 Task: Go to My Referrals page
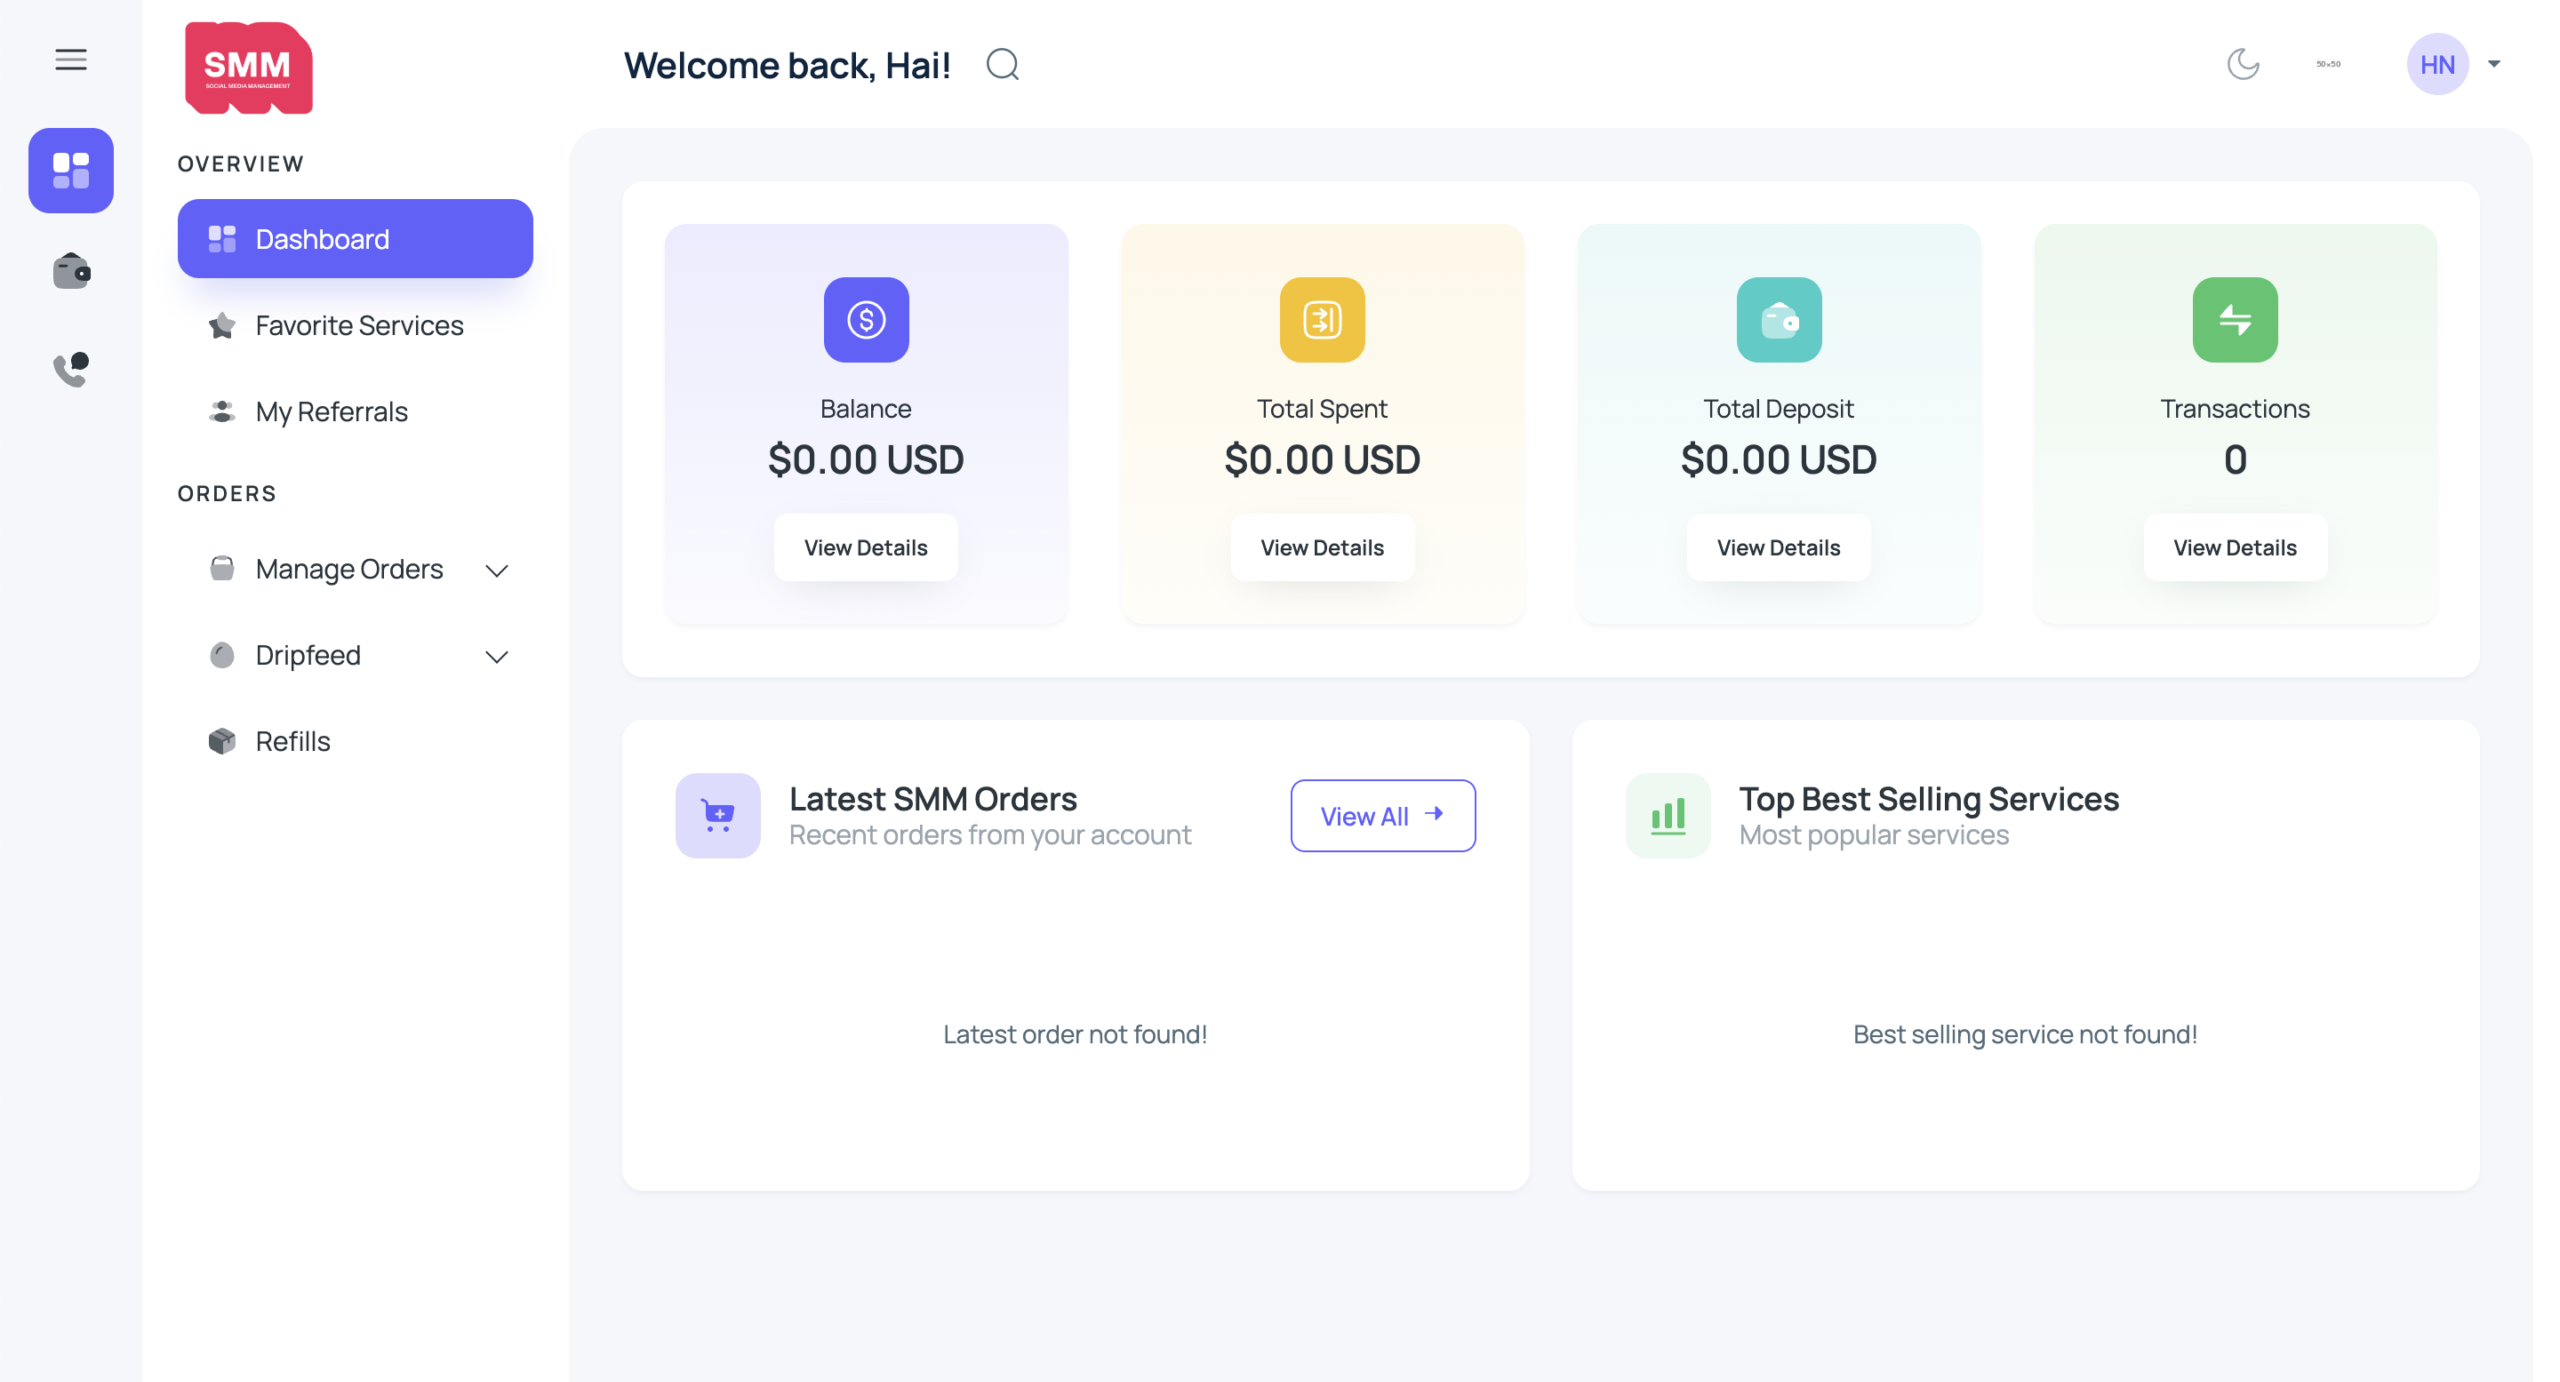[x=331, y=411]
